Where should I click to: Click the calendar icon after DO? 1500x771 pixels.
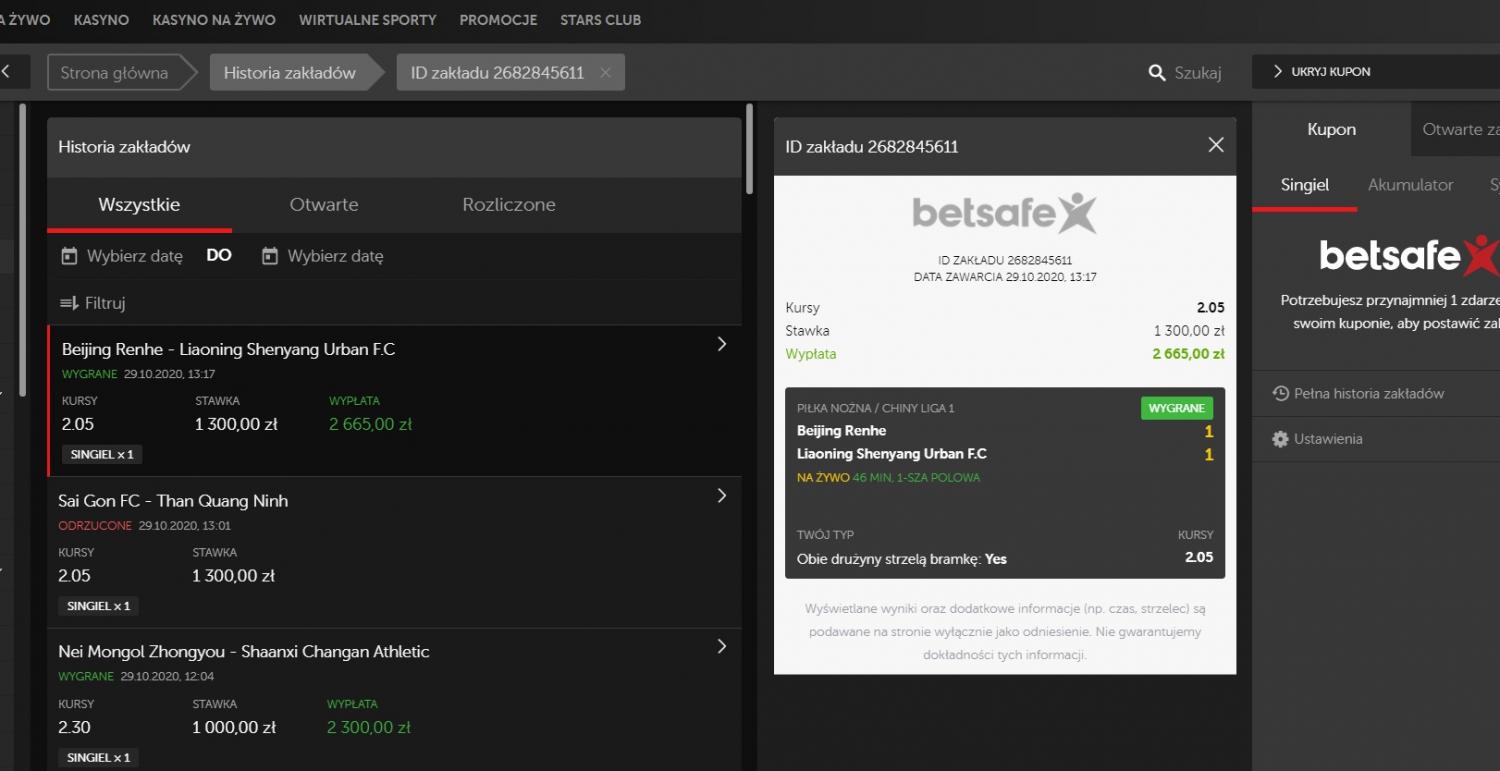click(x=270, y=256)
